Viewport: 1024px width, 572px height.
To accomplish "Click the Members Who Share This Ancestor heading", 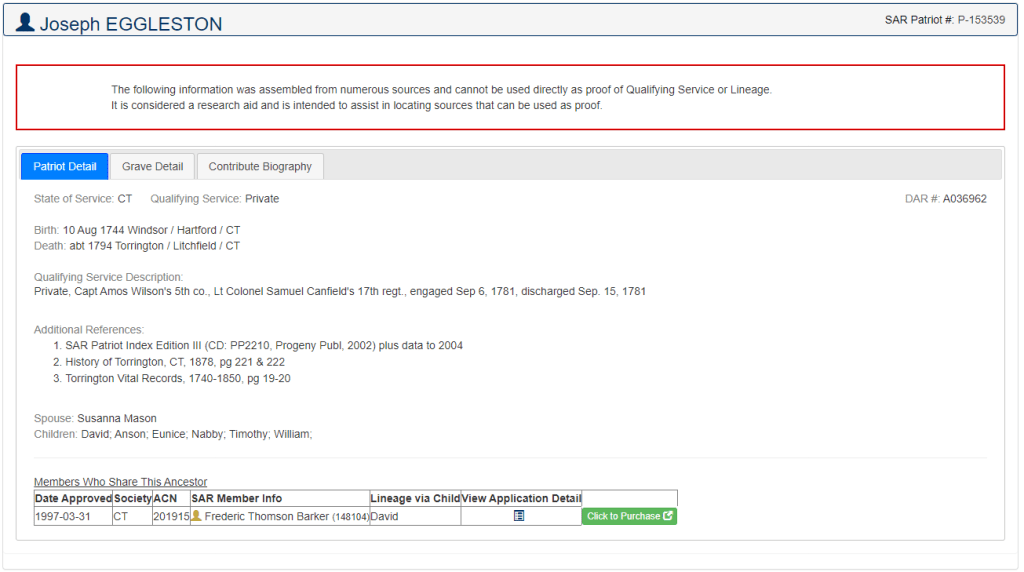I will pyautogui.click(x=120, y=482).
